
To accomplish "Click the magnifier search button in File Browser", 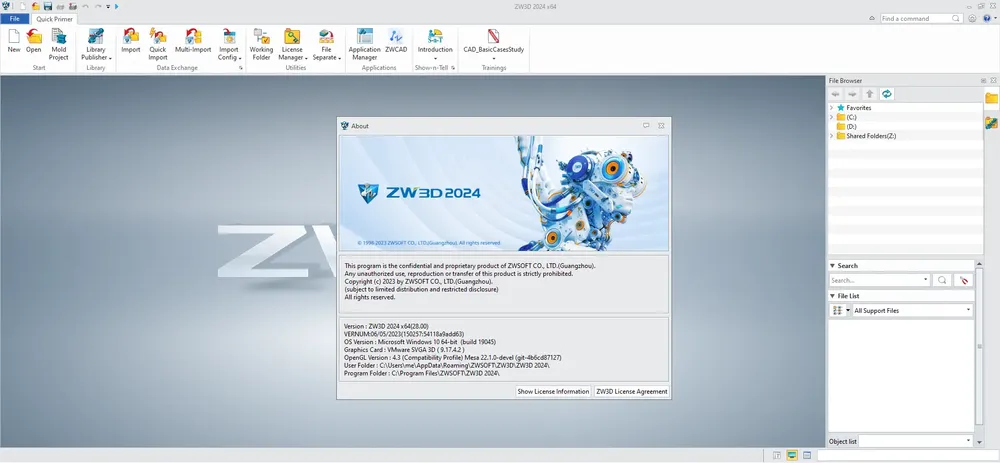I will (942, 280).
